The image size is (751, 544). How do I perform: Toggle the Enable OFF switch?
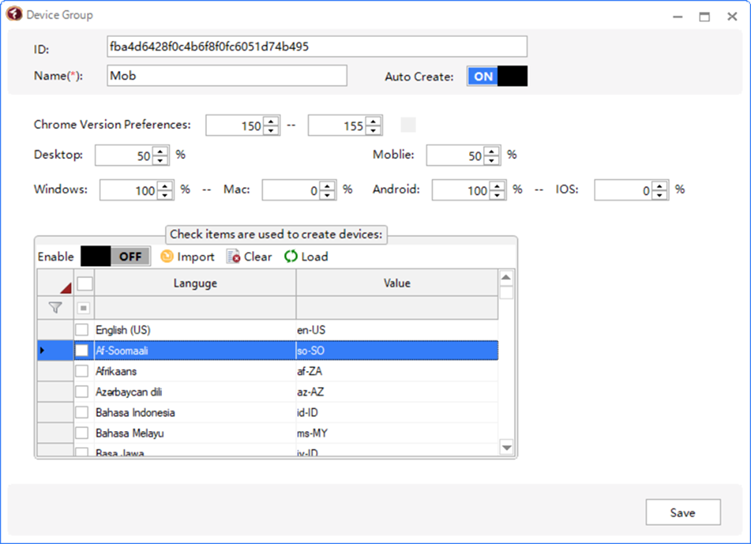point(115,257)
